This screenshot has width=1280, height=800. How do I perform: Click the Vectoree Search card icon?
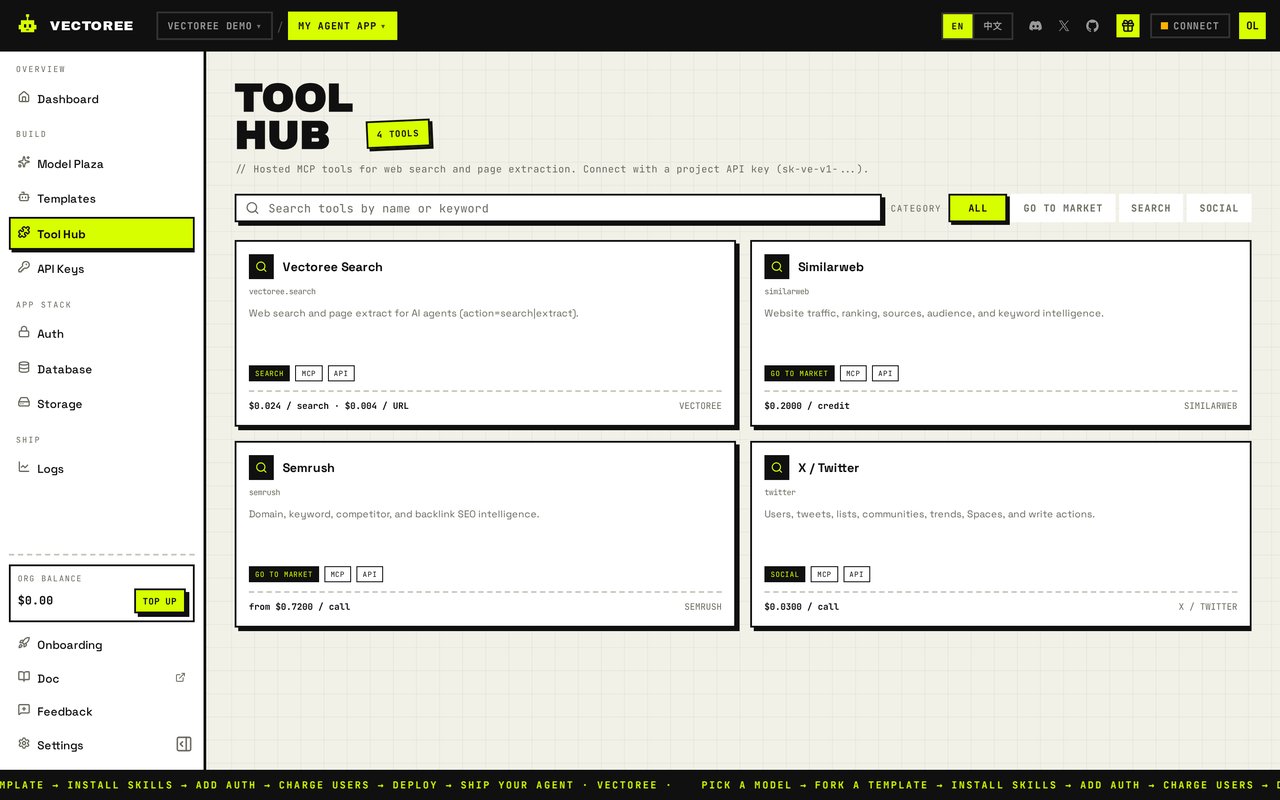click(261, 267)
